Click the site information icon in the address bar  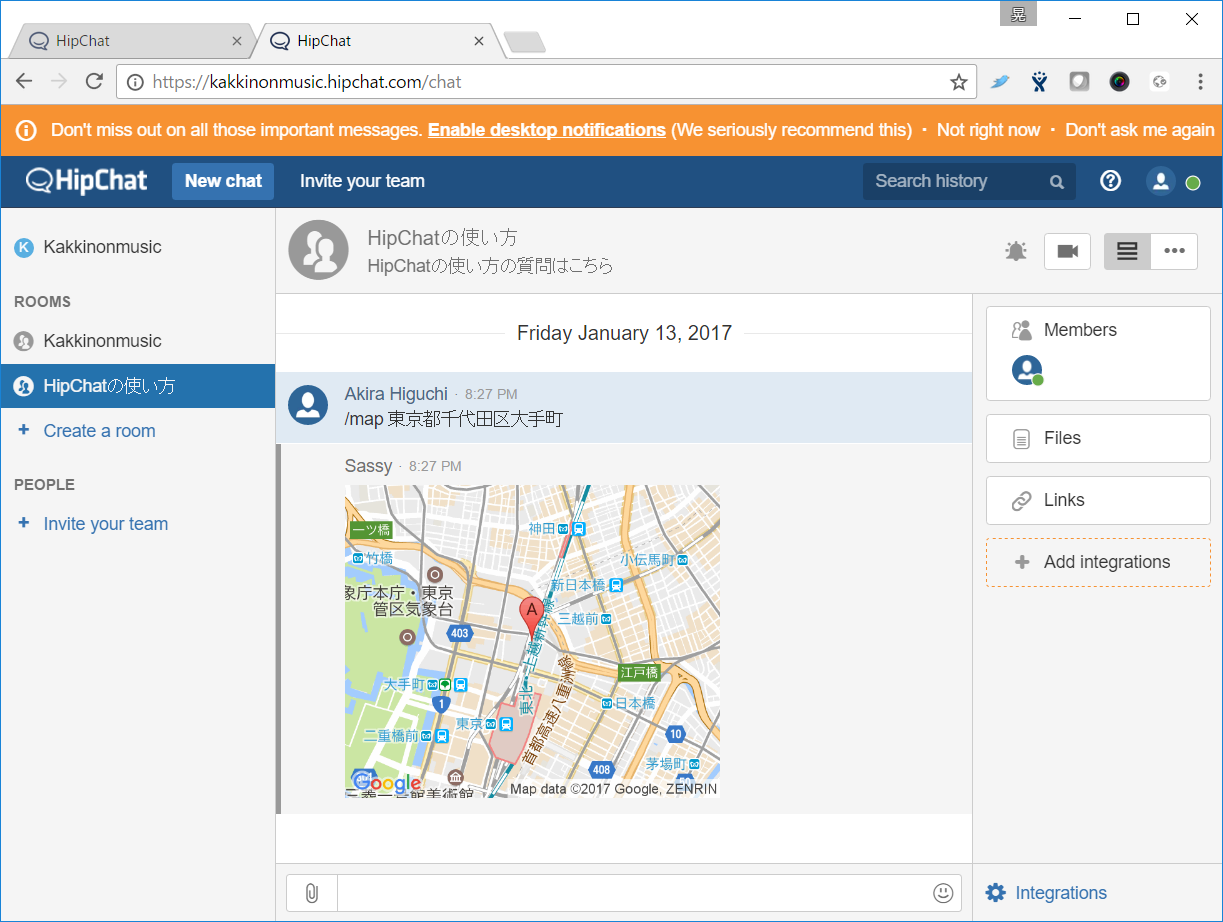(x=136, y=82)
